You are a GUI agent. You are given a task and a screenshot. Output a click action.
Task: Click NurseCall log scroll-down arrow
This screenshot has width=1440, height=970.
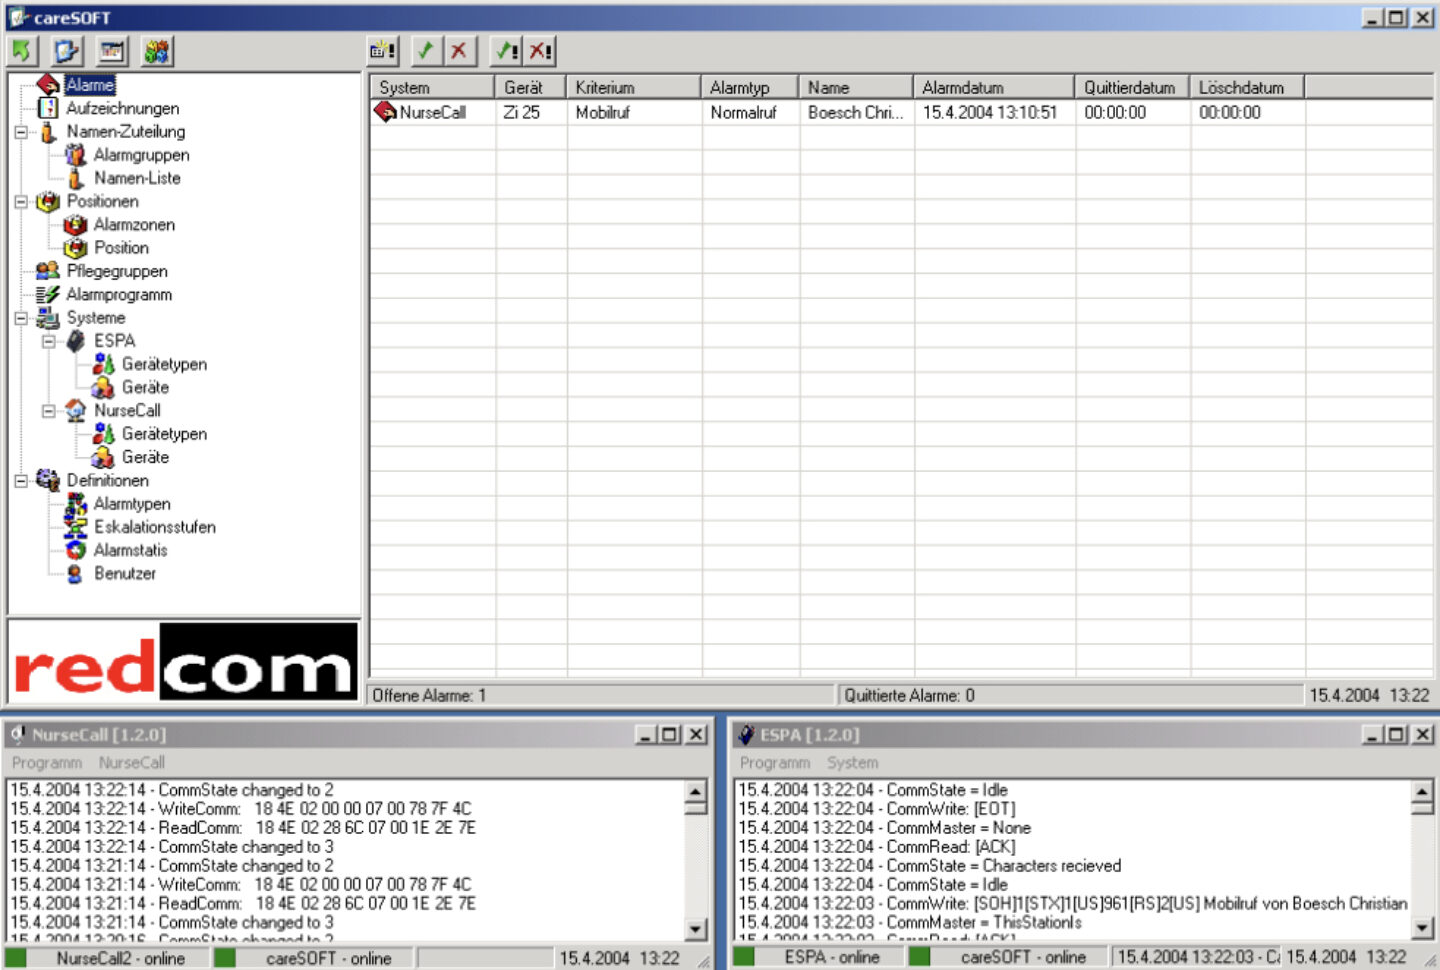click(696, 929)
